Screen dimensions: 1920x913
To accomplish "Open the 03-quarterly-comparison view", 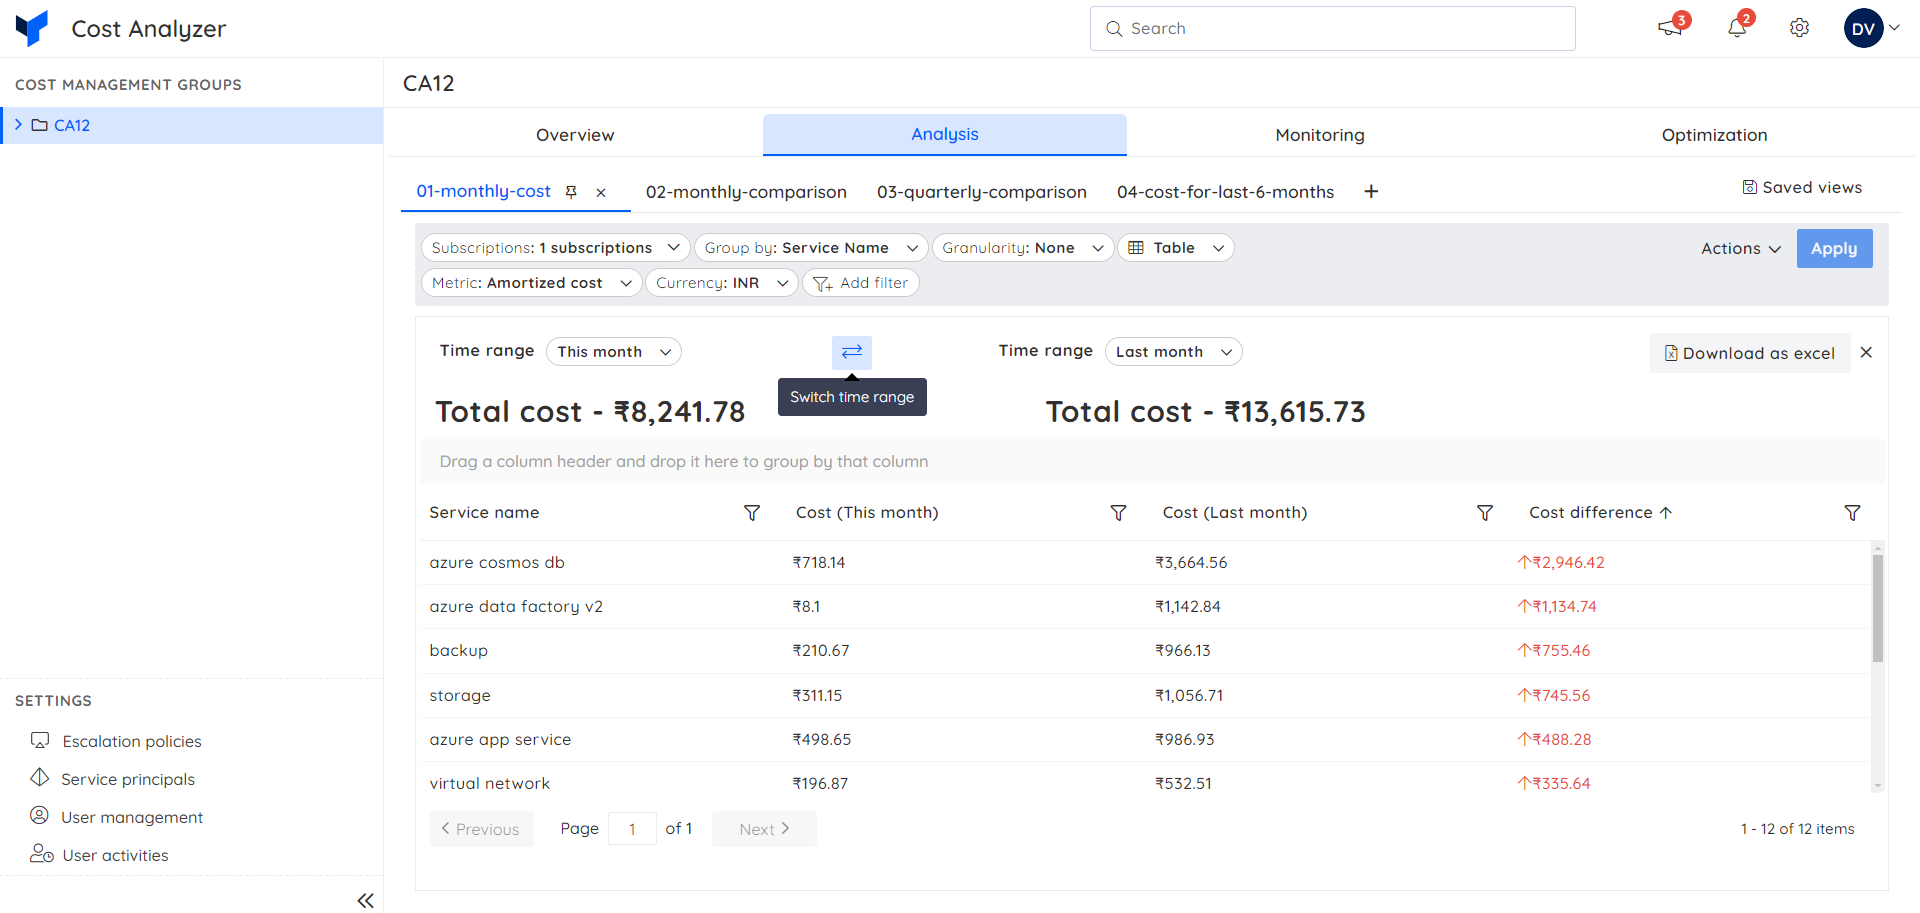I will point(982,192).
